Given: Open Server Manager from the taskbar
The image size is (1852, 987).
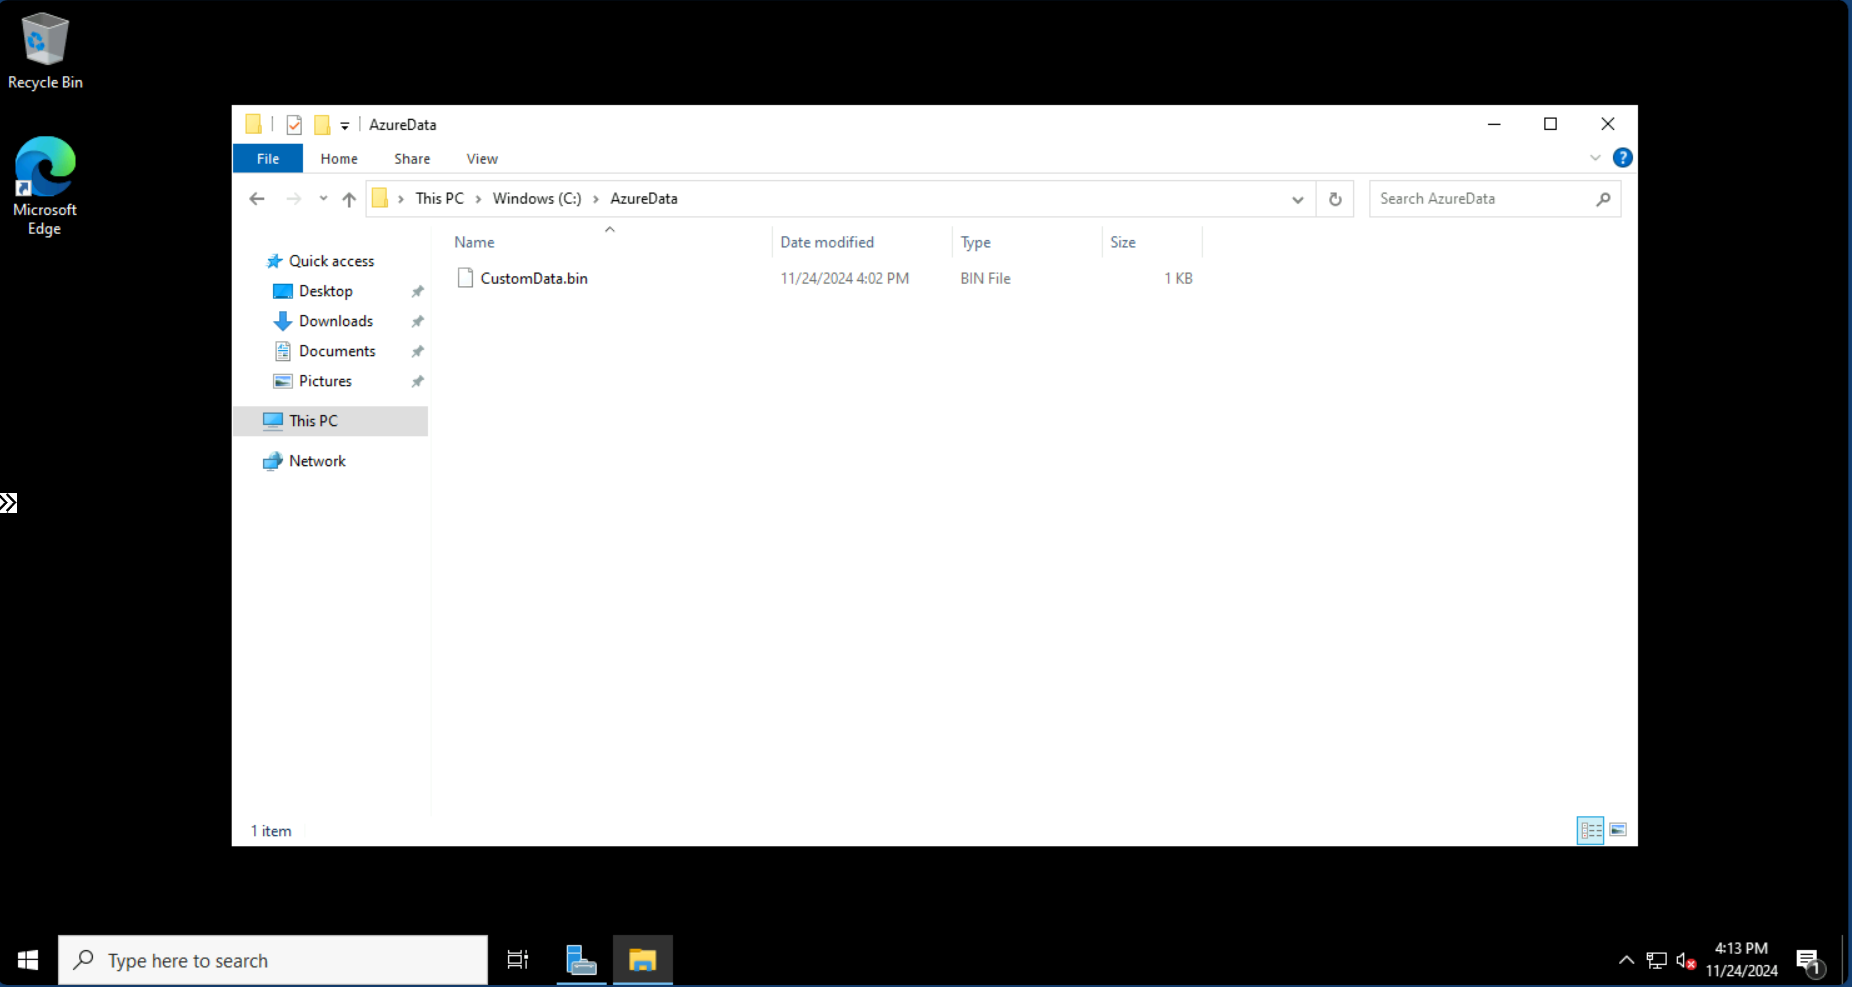Looking at the screenshot, I should 581,960.
